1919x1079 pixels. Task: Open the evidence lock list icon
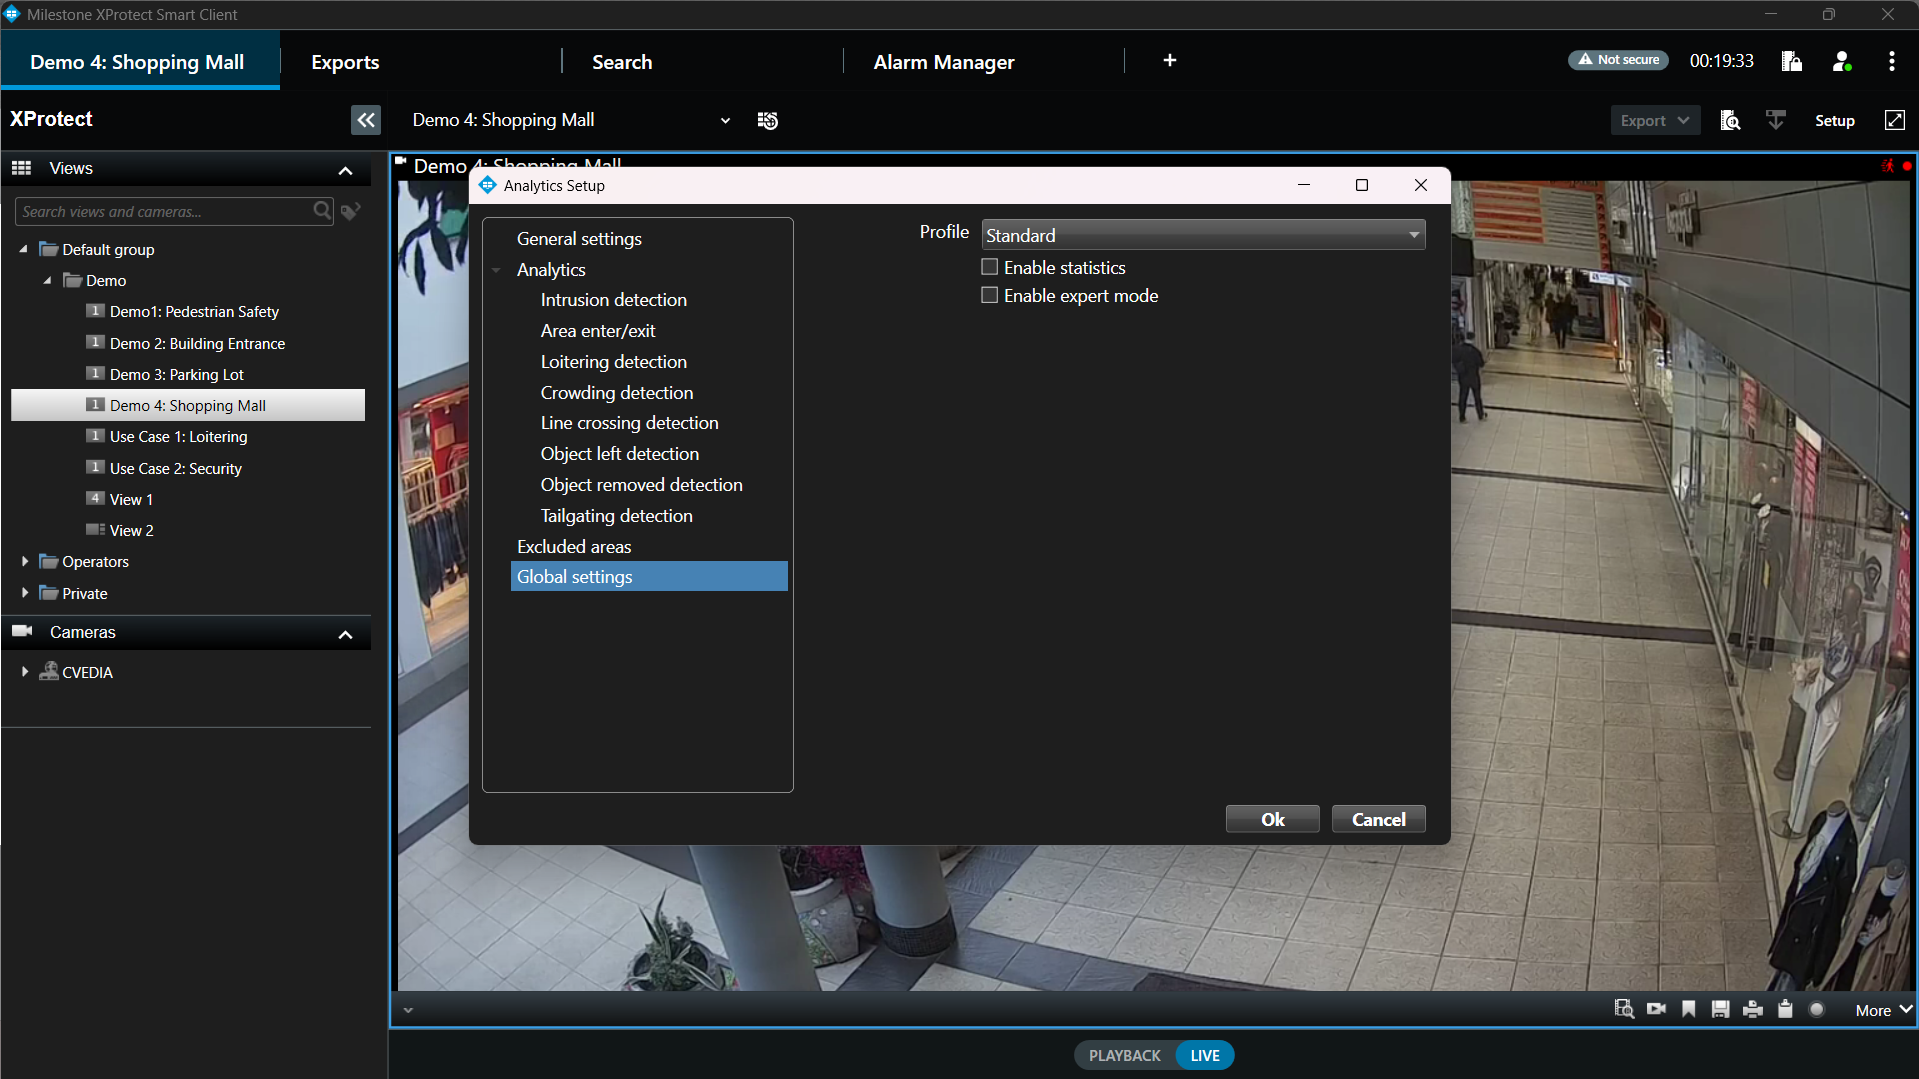[x=1792, y=61]
